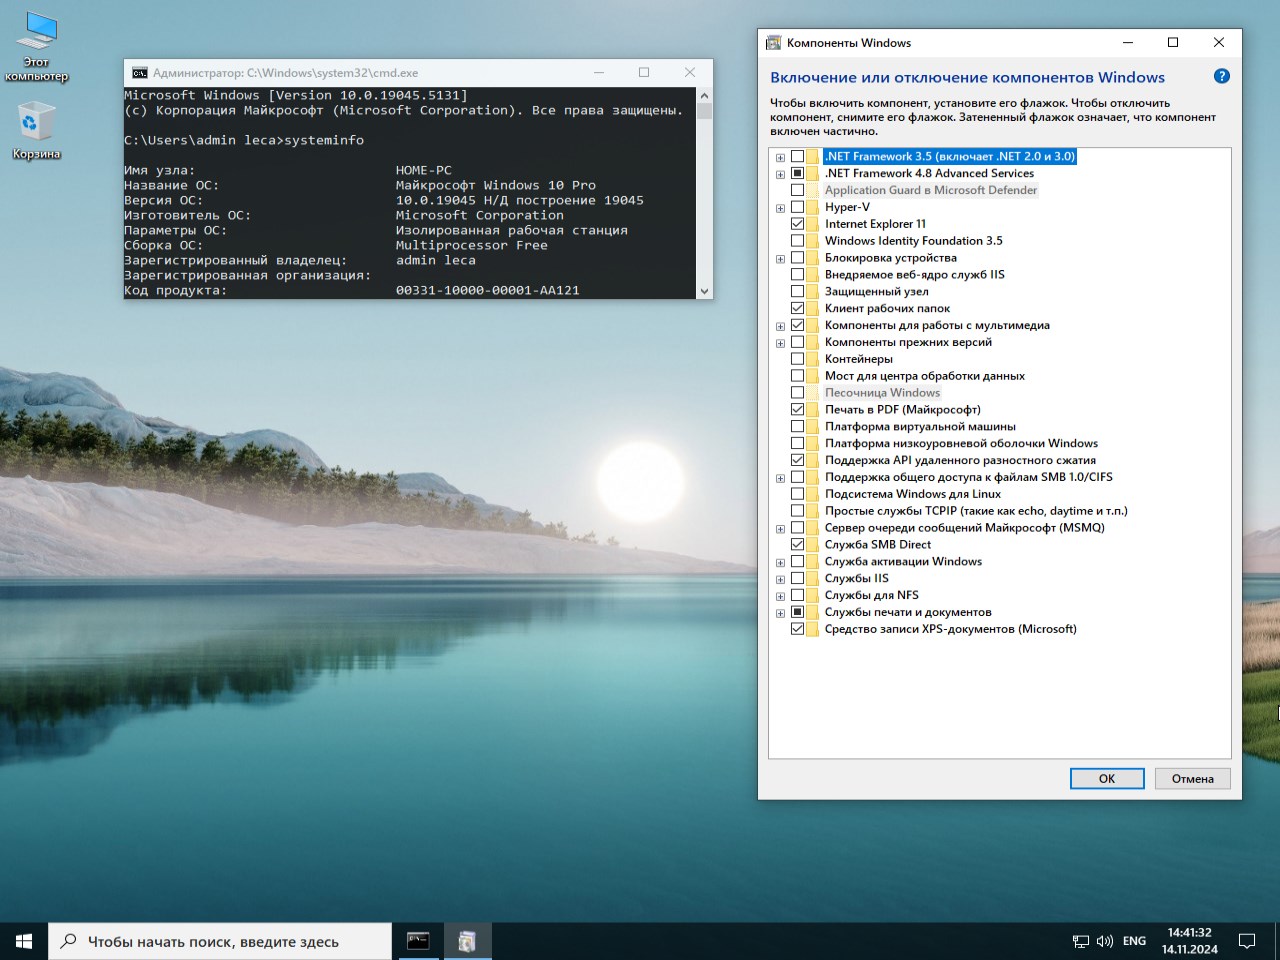Enable Windows Identity Foundation 3.5 checkbox
This screenshot has height=960, width=1280.
[x=797, y=241]
